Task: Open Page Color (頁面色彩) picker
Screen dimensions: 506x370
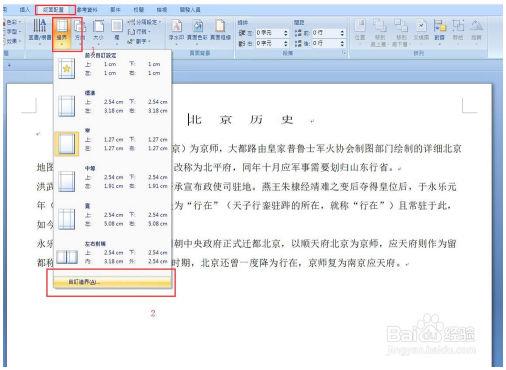Action: pos(197,30)
